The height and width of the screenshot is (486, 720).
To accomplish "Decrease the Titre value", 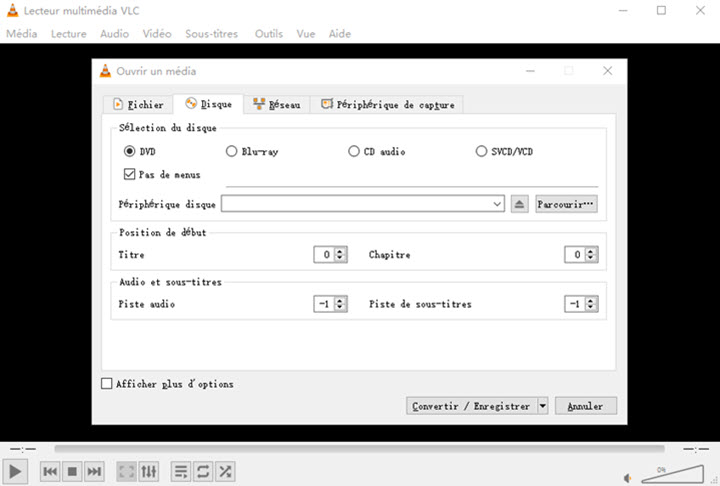I will pos(340,258).
